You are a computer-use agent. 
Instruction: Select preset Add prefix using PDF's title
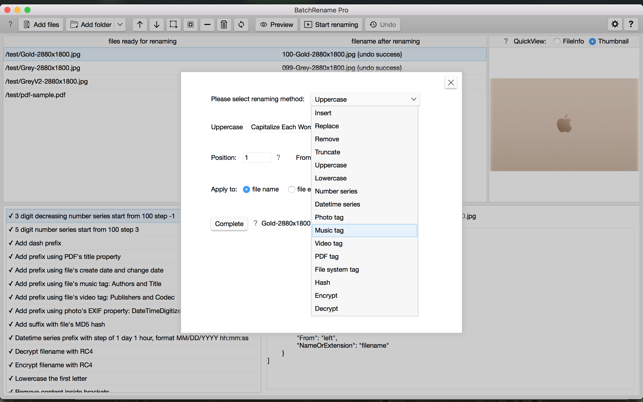coord(93,257)
